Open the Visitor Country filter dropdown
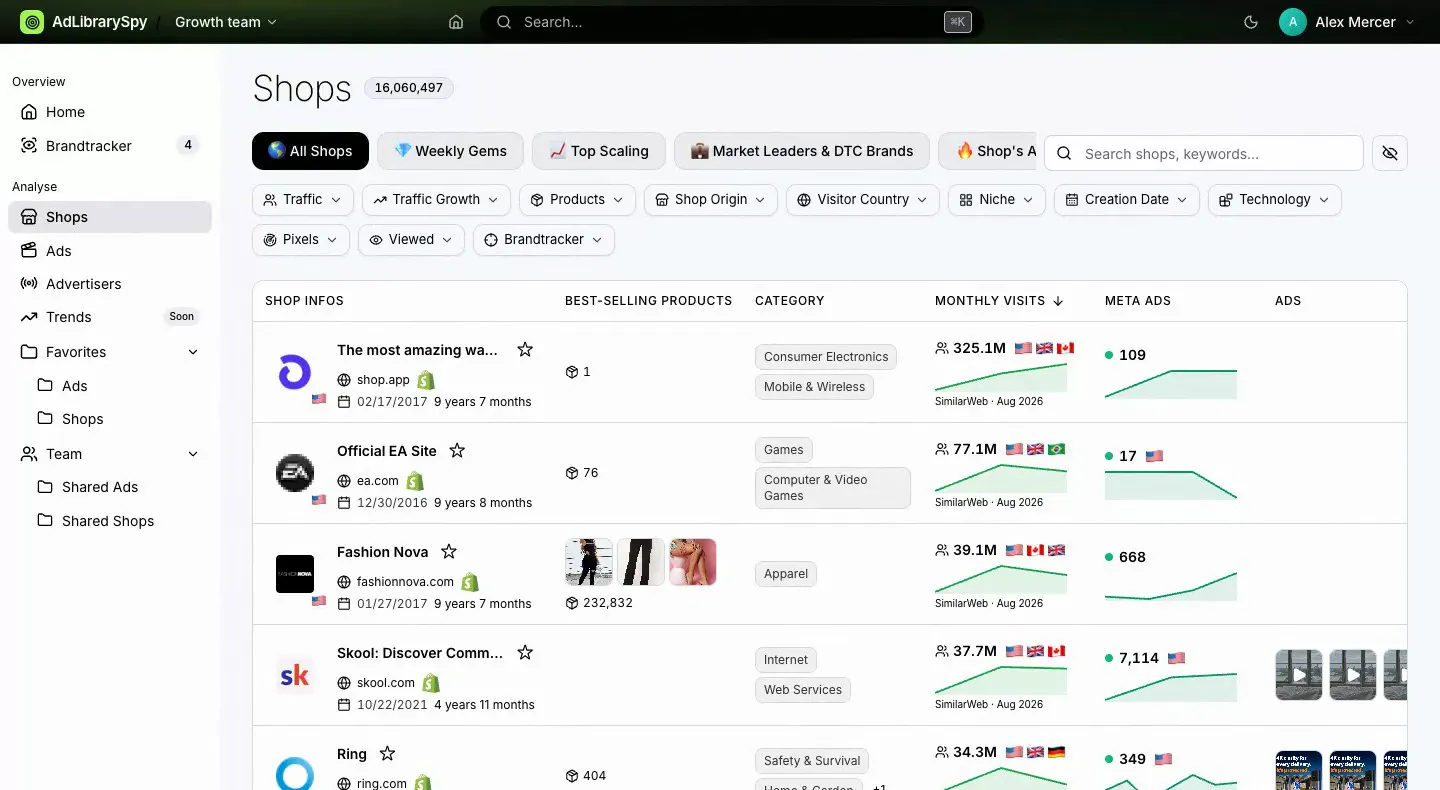 tap(863, 199)
